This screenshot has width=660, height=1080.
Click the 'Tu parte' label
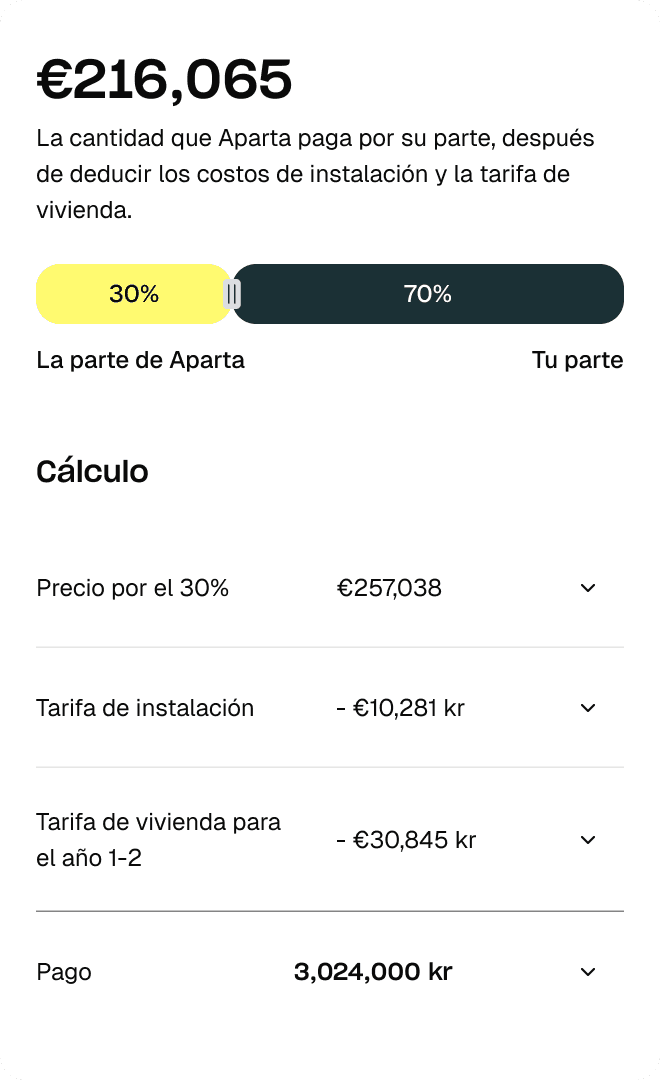[577, 360]
